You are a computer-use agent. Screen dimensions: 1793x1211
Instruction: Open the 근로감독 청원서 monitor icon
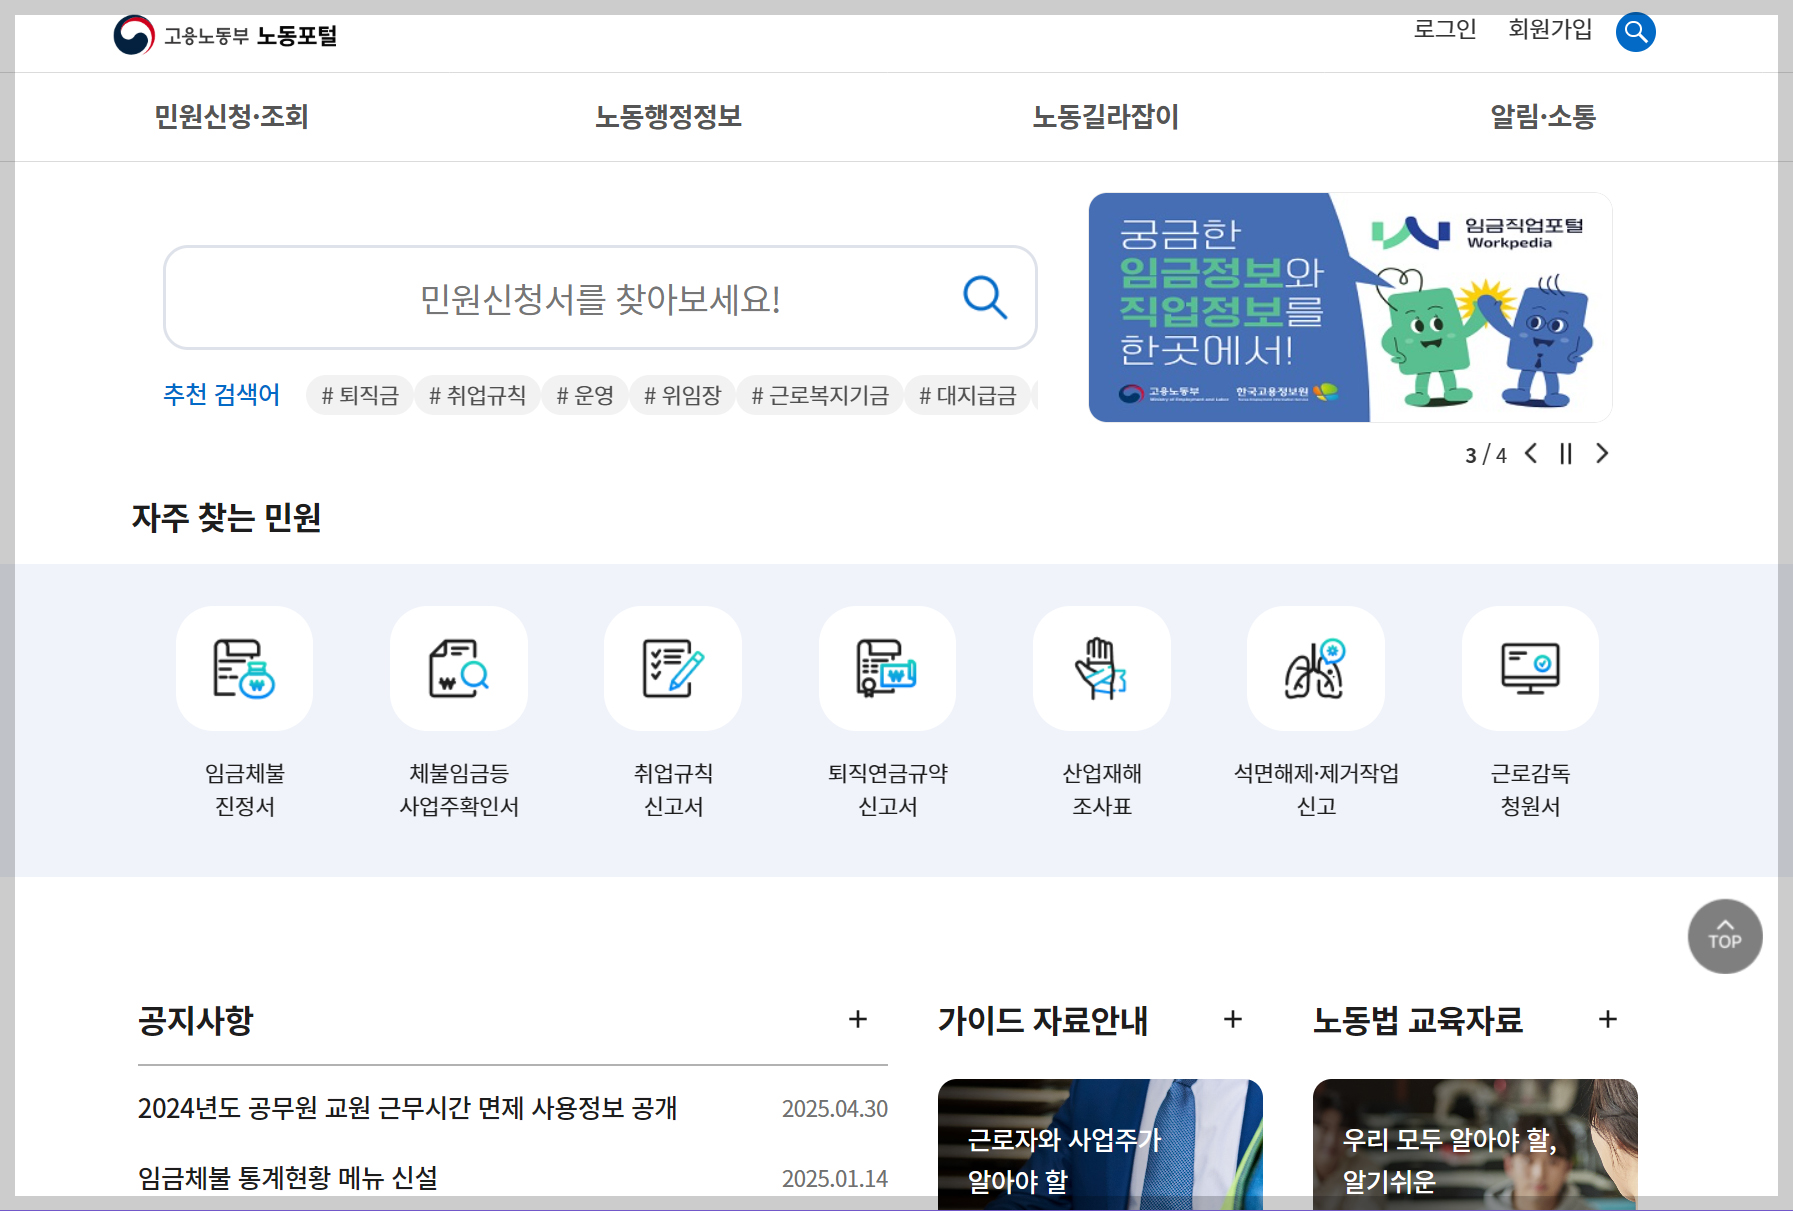(1529, 668)
